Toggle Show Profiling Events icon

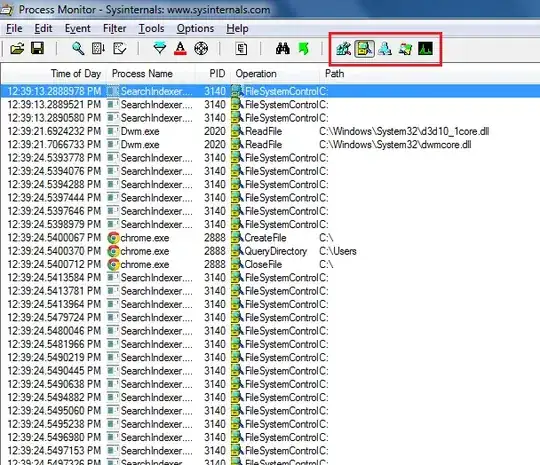tap(425, 49)
